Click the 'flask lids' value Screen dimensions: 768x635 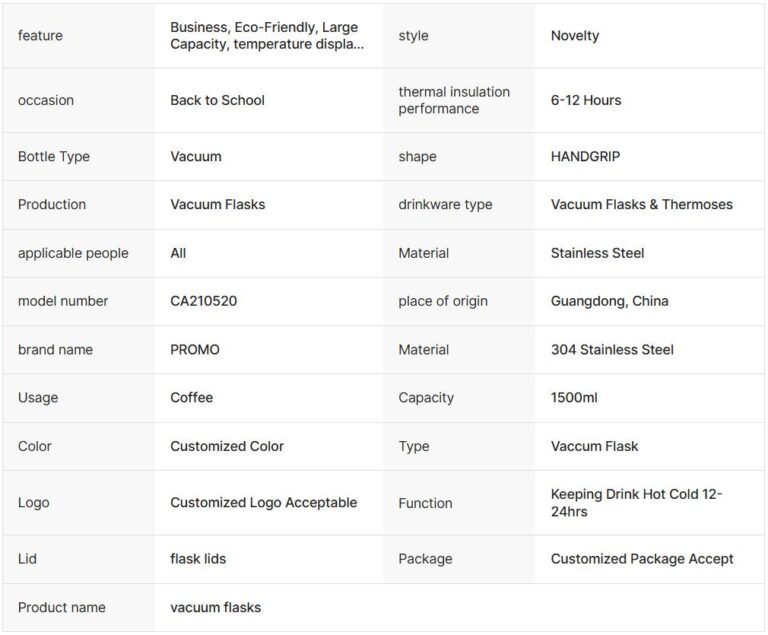pos(198,559)
